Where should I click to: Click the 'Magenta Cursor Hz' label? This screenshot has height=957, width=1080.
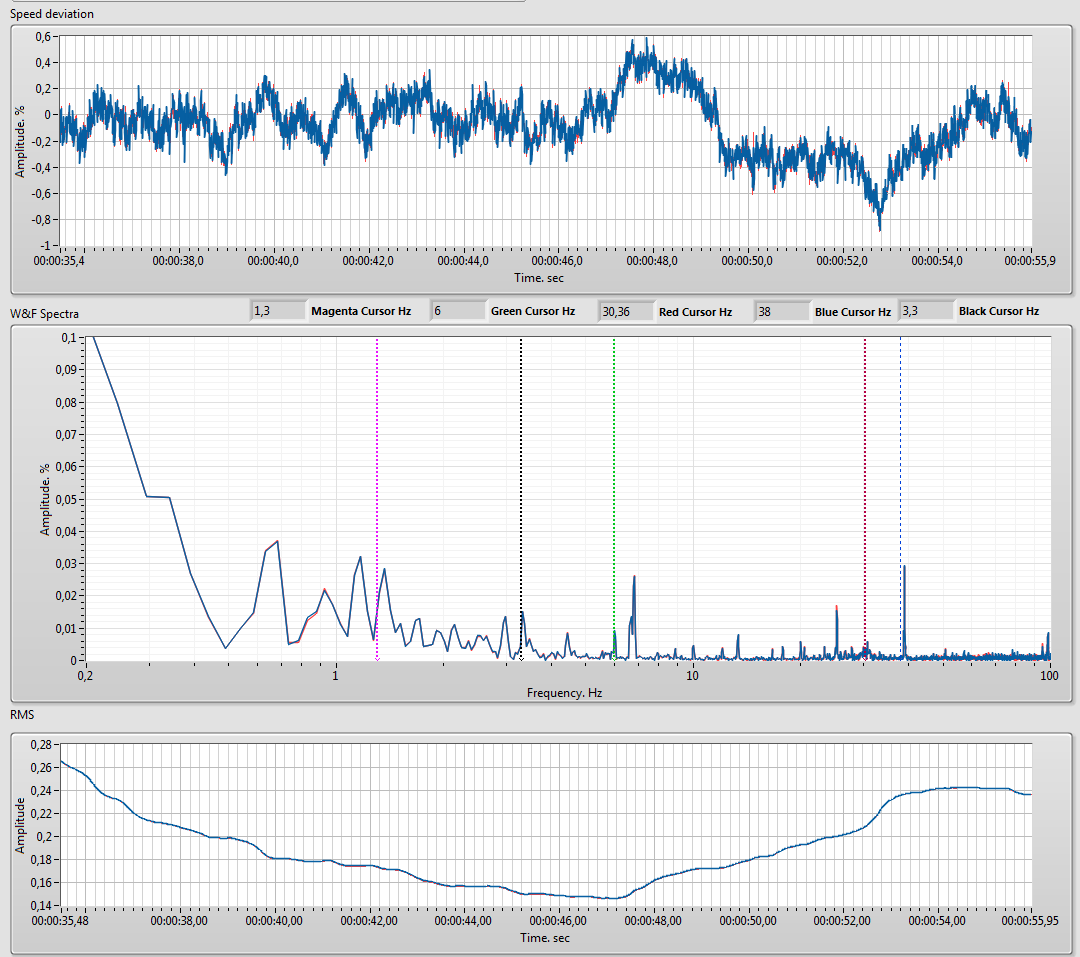(361, 311)
